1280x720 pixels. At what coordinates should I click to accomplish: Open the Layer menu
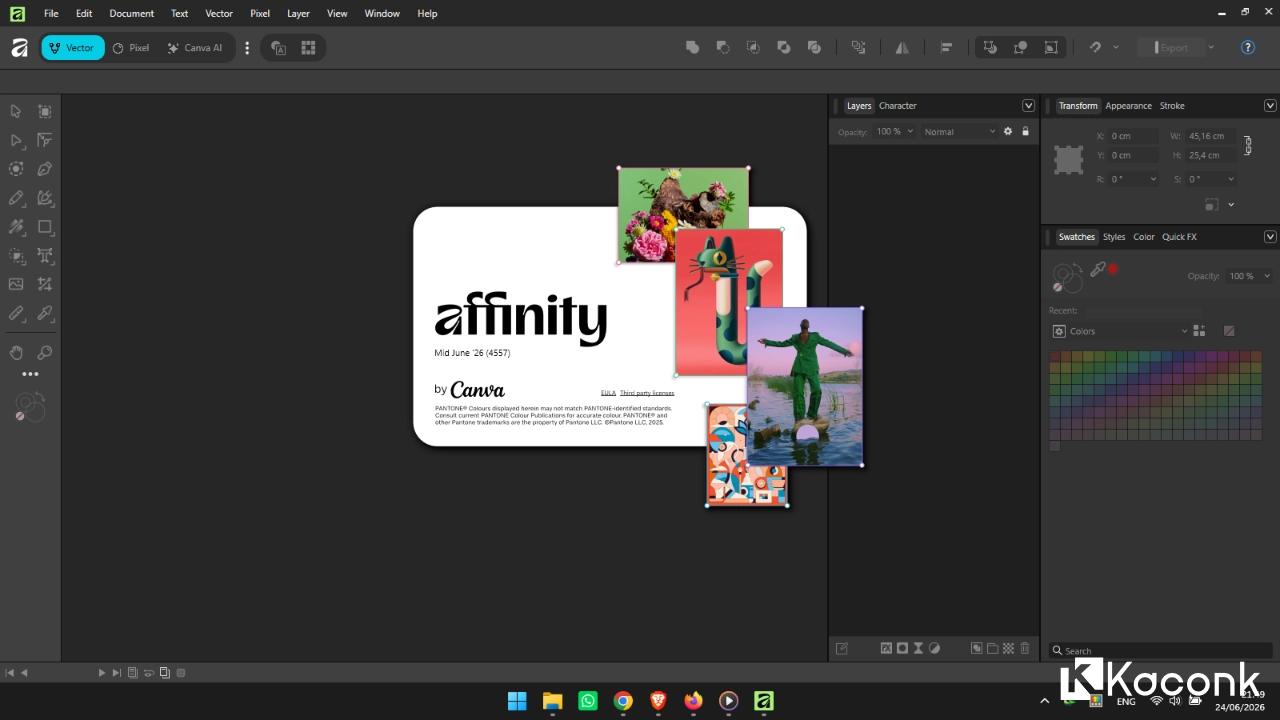click(298, 13)
